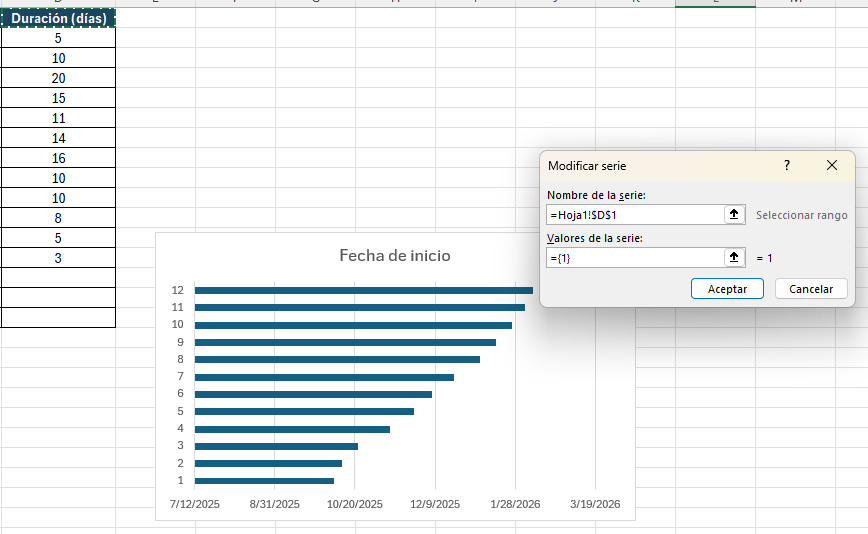
Task: Click range selector icon for series name
Action: [x=735, y=215]
